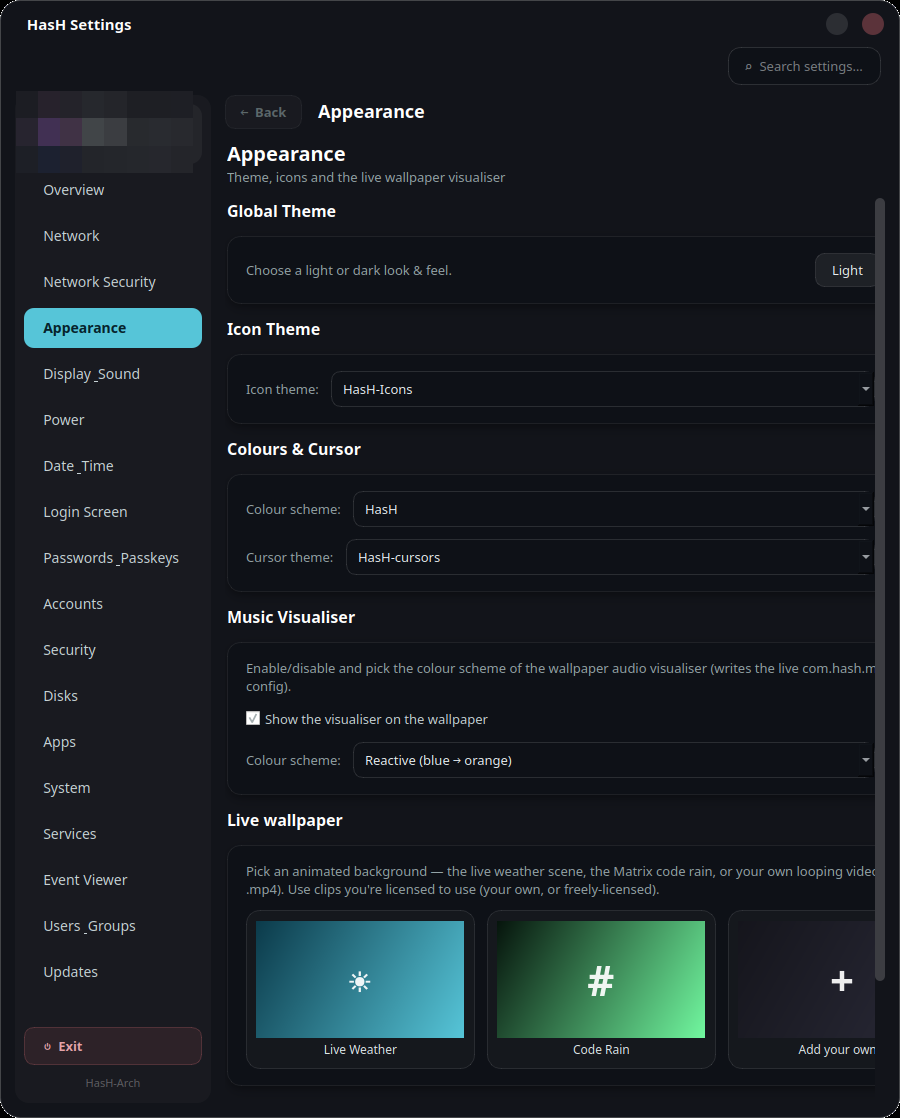Click 'Choose a light or dark look & feel.' text

click(x=349, y=270)
